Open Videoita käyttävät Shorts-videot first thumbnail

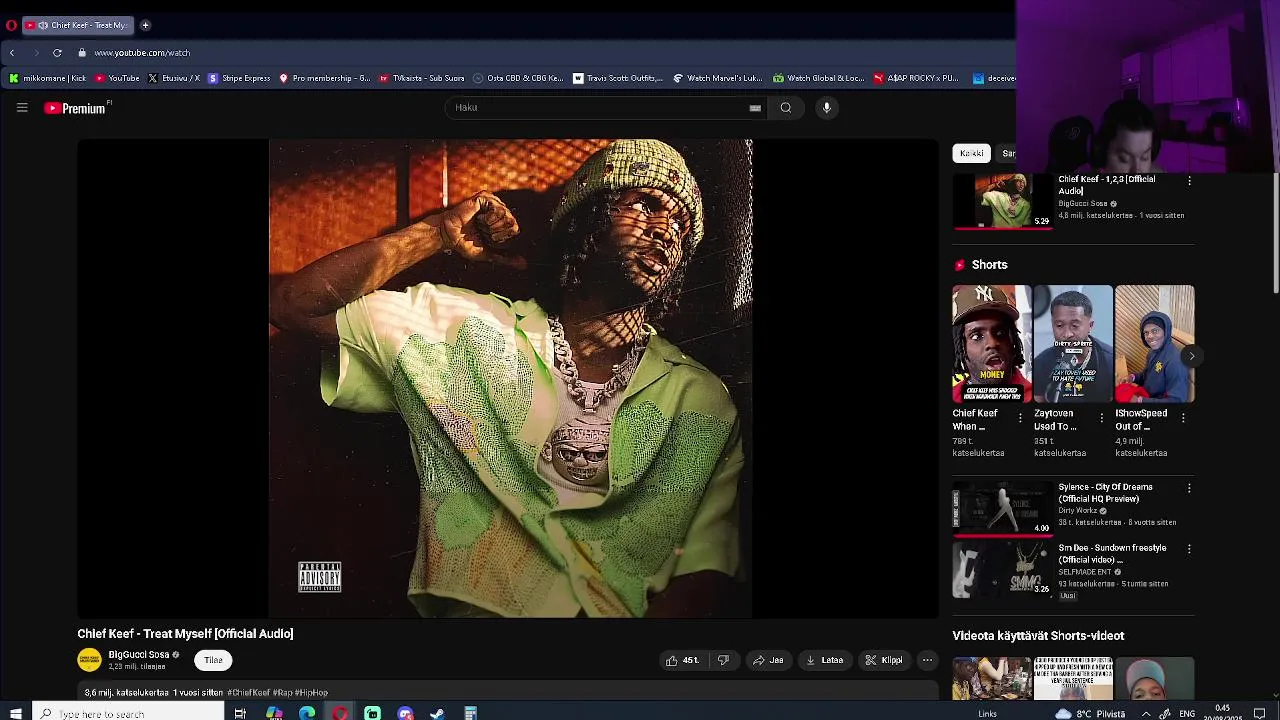991,678
